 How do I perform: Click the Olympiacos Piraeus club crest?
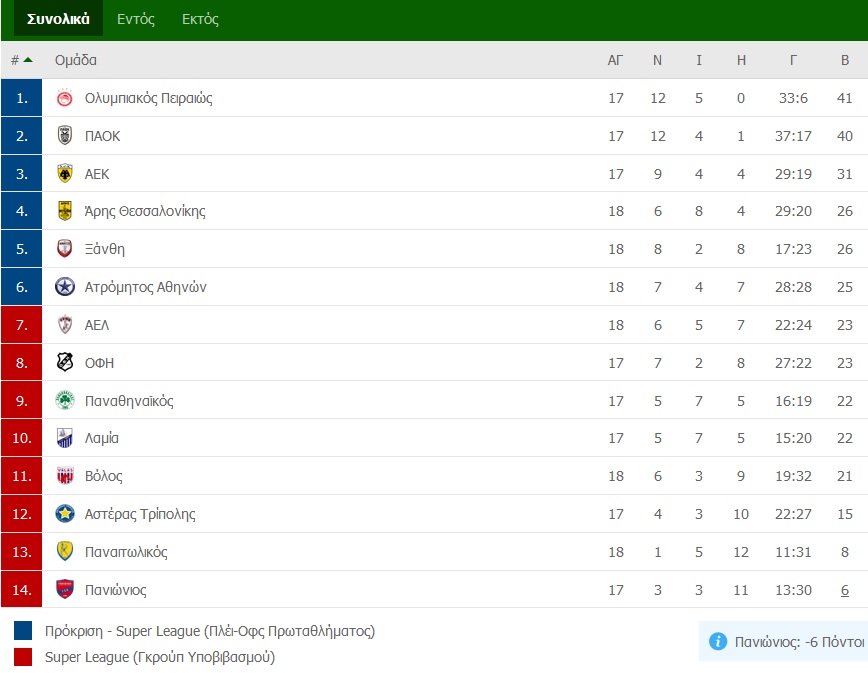[x=65, y=99]
